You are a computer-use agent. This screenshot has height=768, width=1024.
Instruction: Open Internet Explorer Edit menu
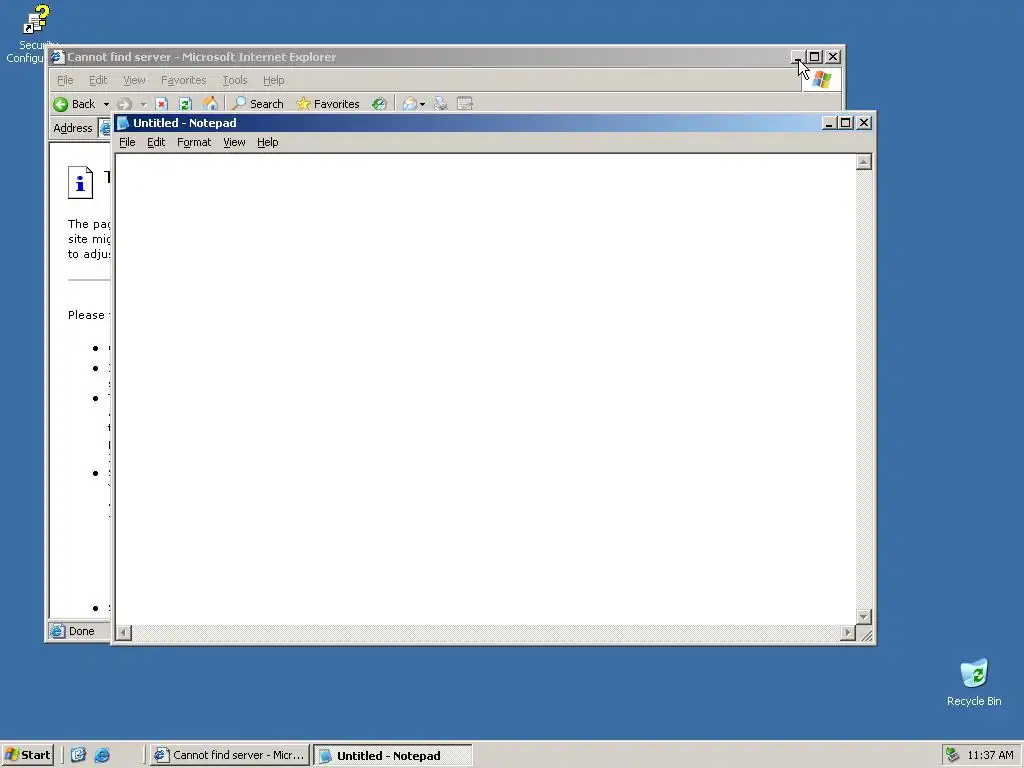pyautogui.click(x=98, y=80)
